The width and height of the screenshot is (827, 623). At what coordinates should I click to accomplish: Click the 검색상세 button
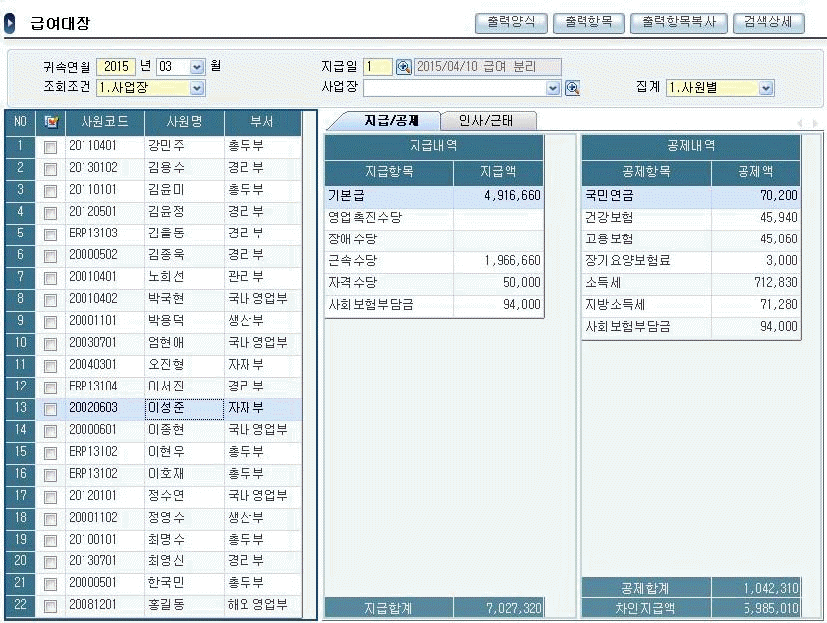coord(768,22)
